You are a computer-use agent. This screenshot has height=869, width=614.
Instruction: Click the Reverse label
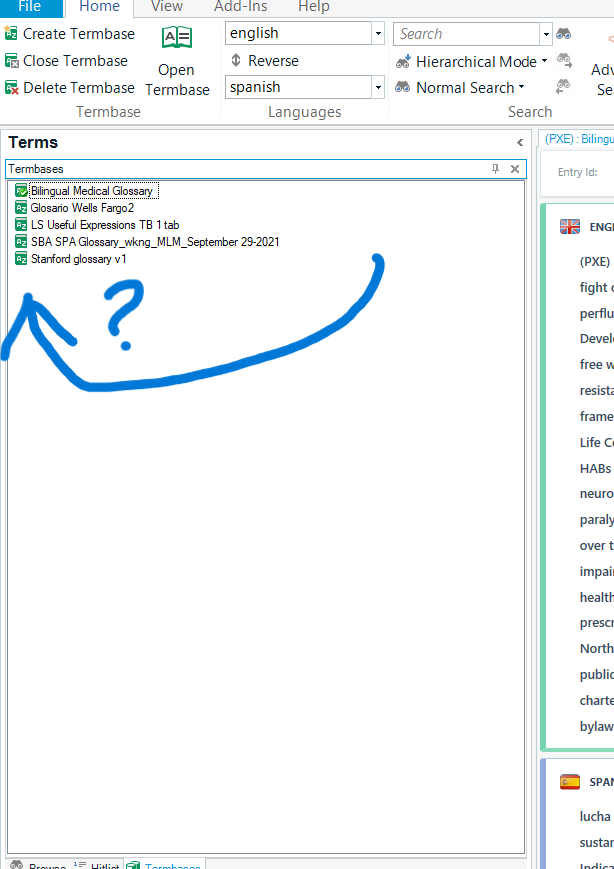tap(273, 60)
